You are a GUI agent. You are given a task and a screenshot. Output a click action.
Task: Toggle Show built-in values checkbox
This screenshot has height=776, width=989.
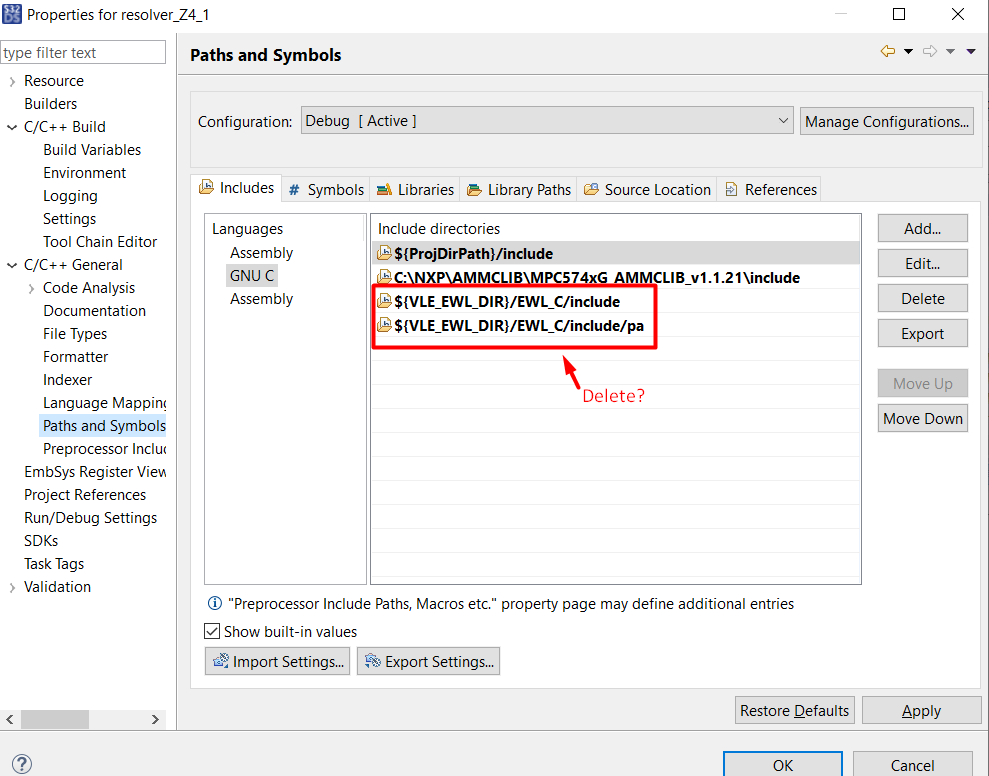[x=212, y=631]
